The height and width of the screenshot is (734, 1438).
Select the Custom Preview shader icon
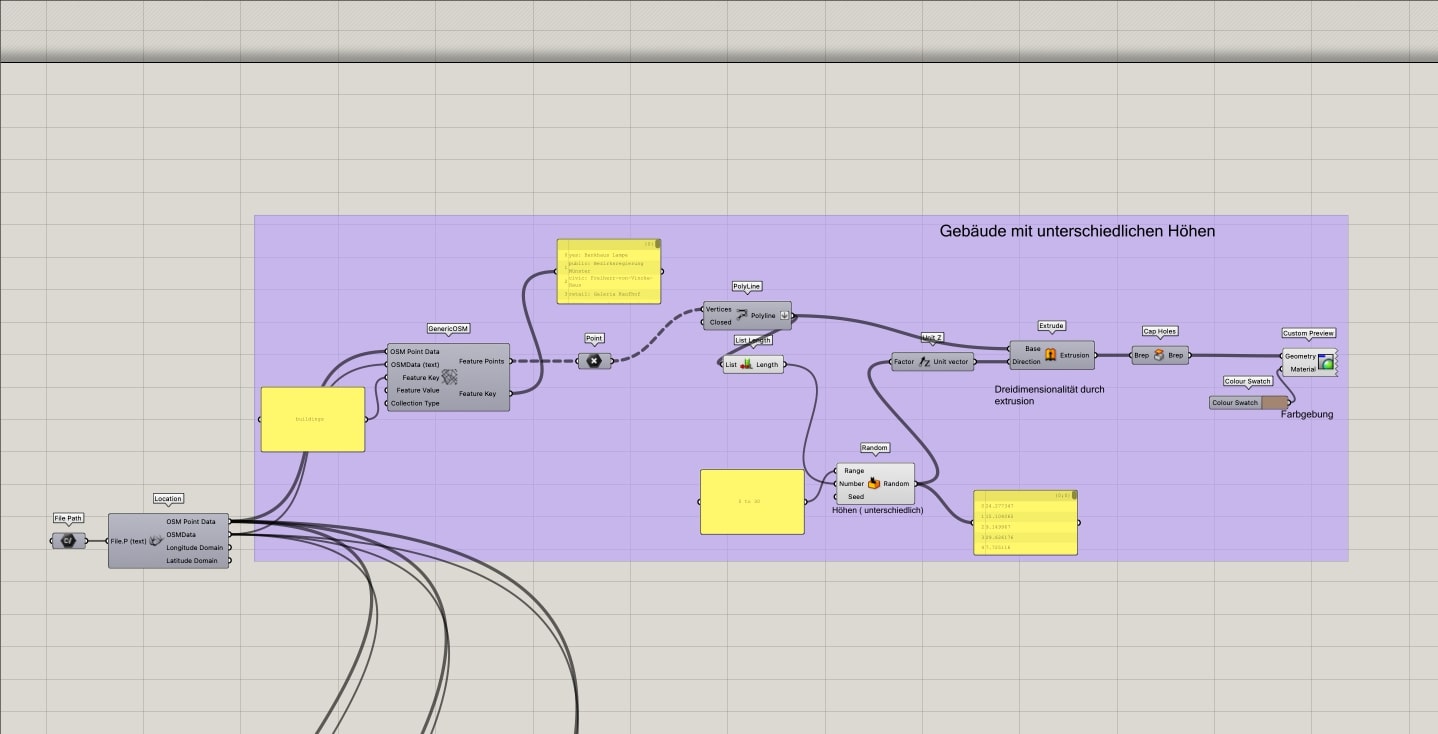click(x=1327, y=362)
